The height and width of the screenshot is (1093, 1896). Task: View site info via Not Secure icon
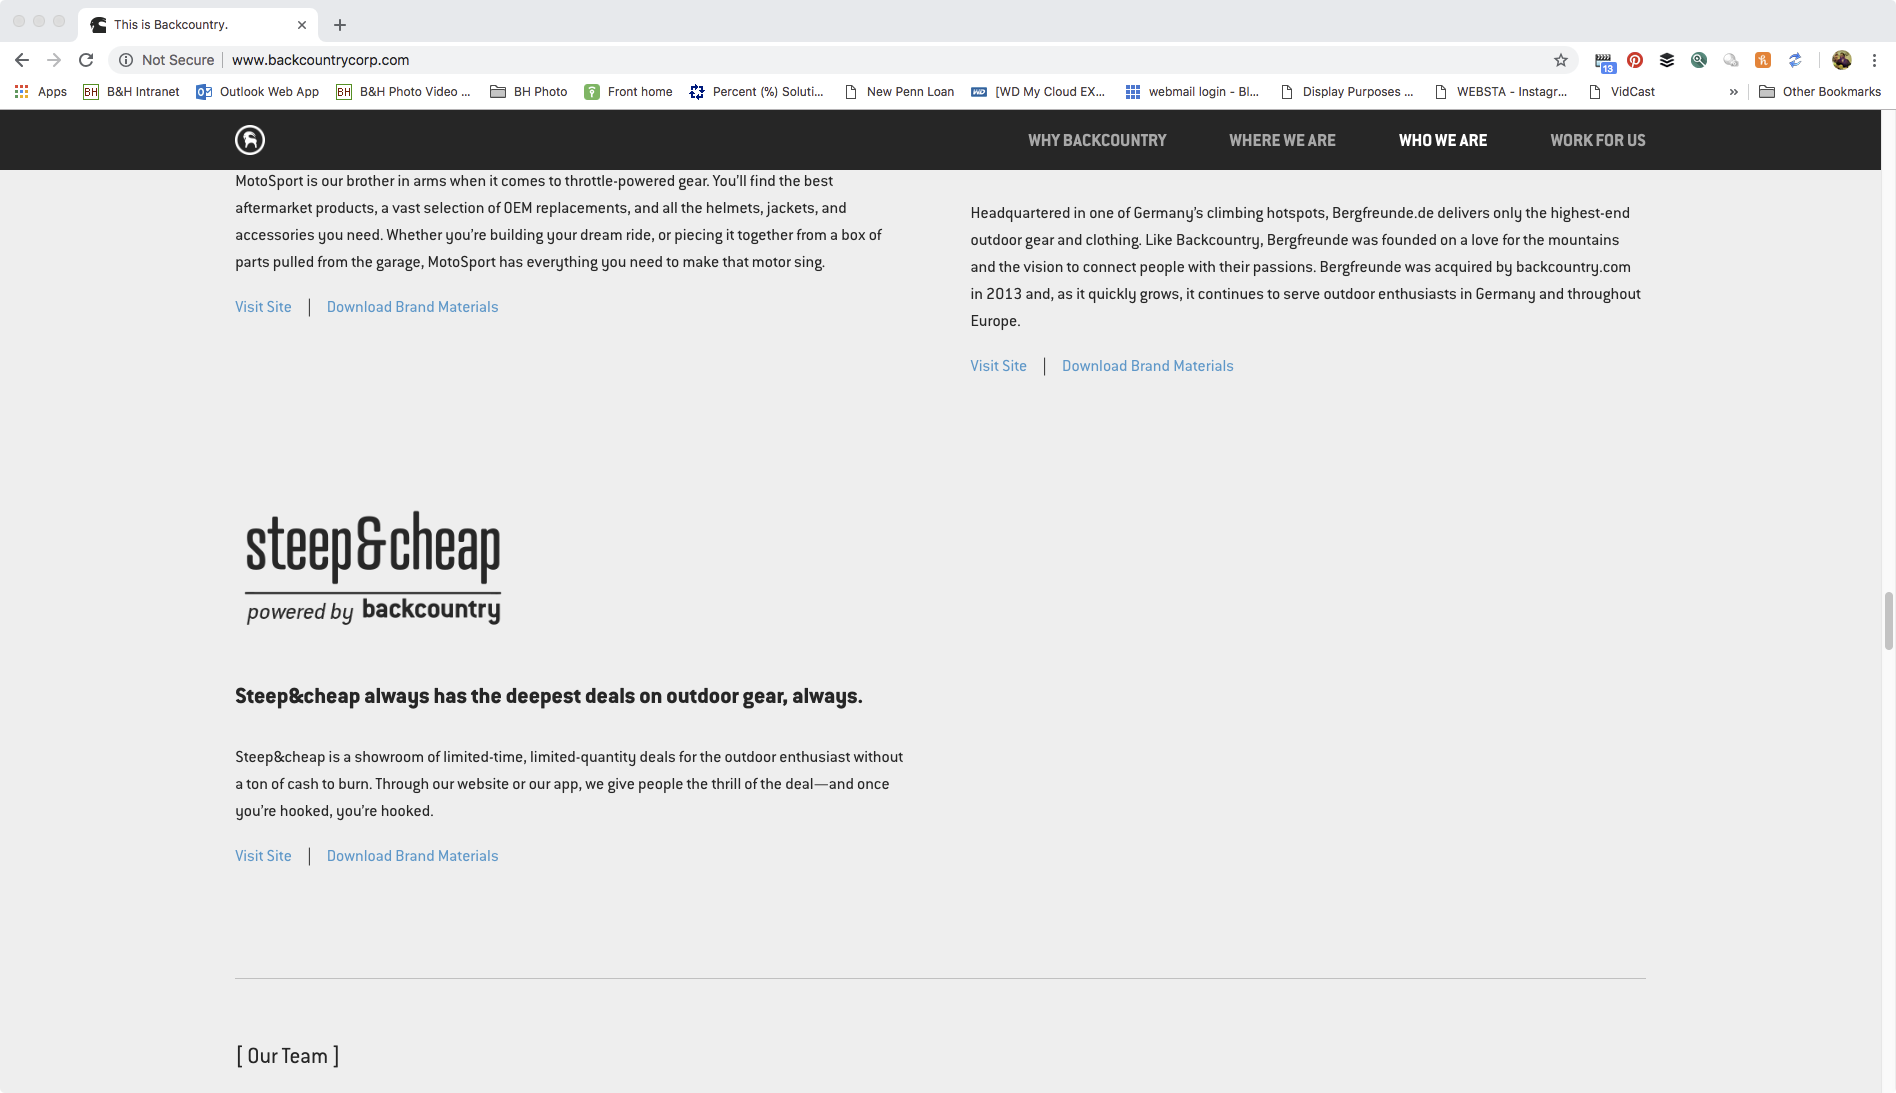(x=126, y=60)
